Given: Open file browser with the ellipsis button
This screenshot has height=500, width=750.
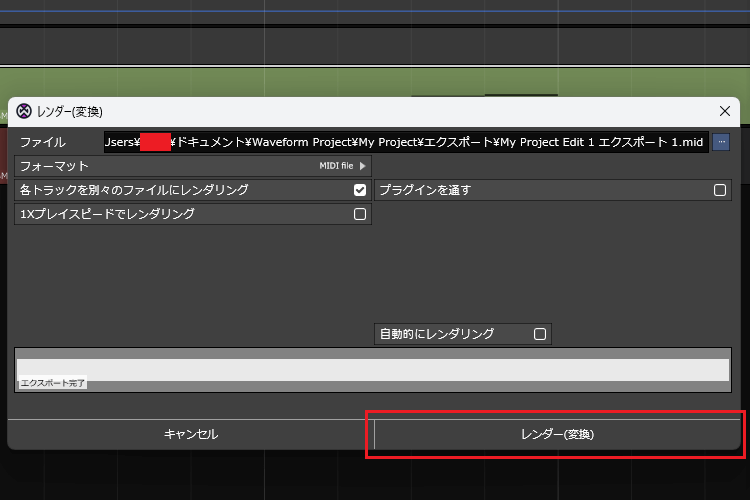Looking at the screenshot, I should [721, 142].
